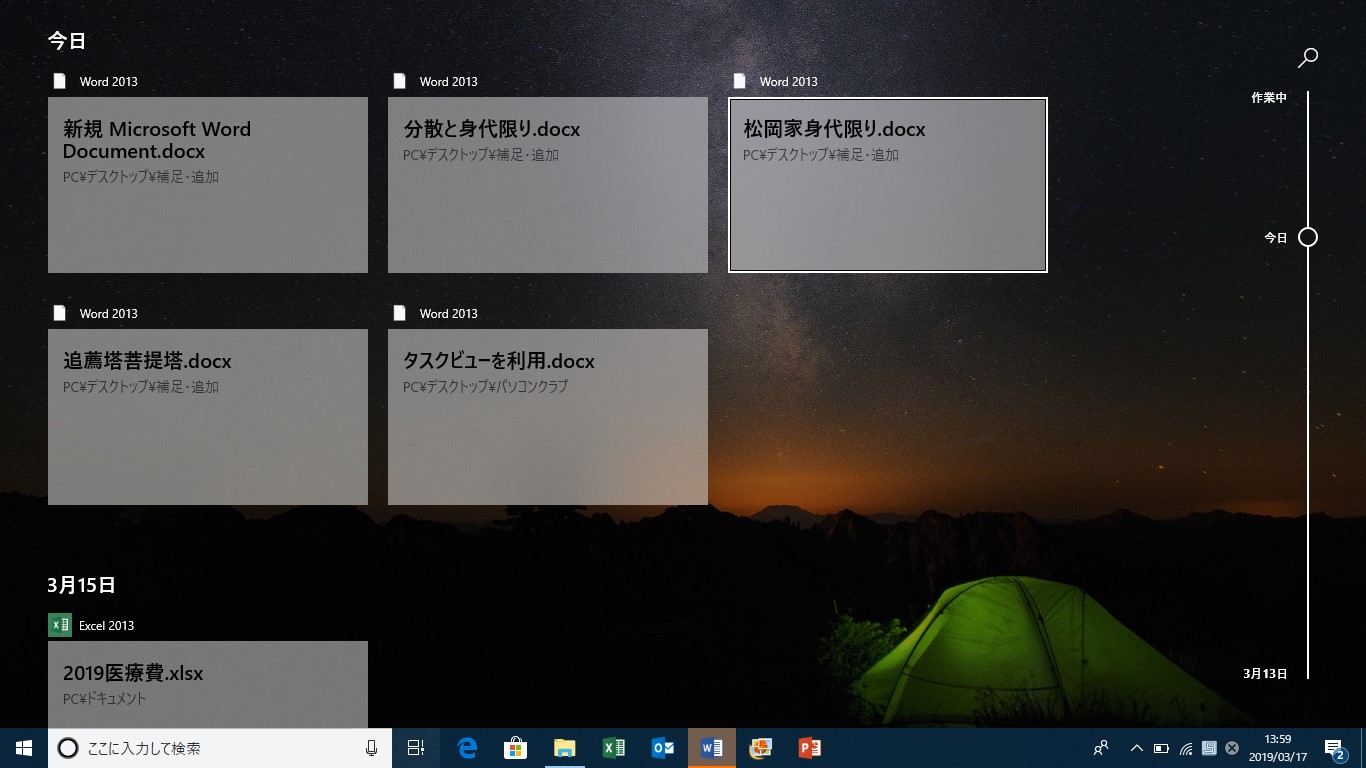The height and width of the screenshot is (768, 1366).
Task: Click the ここに入力して検索 search box
Action: [x=220, y=748]
